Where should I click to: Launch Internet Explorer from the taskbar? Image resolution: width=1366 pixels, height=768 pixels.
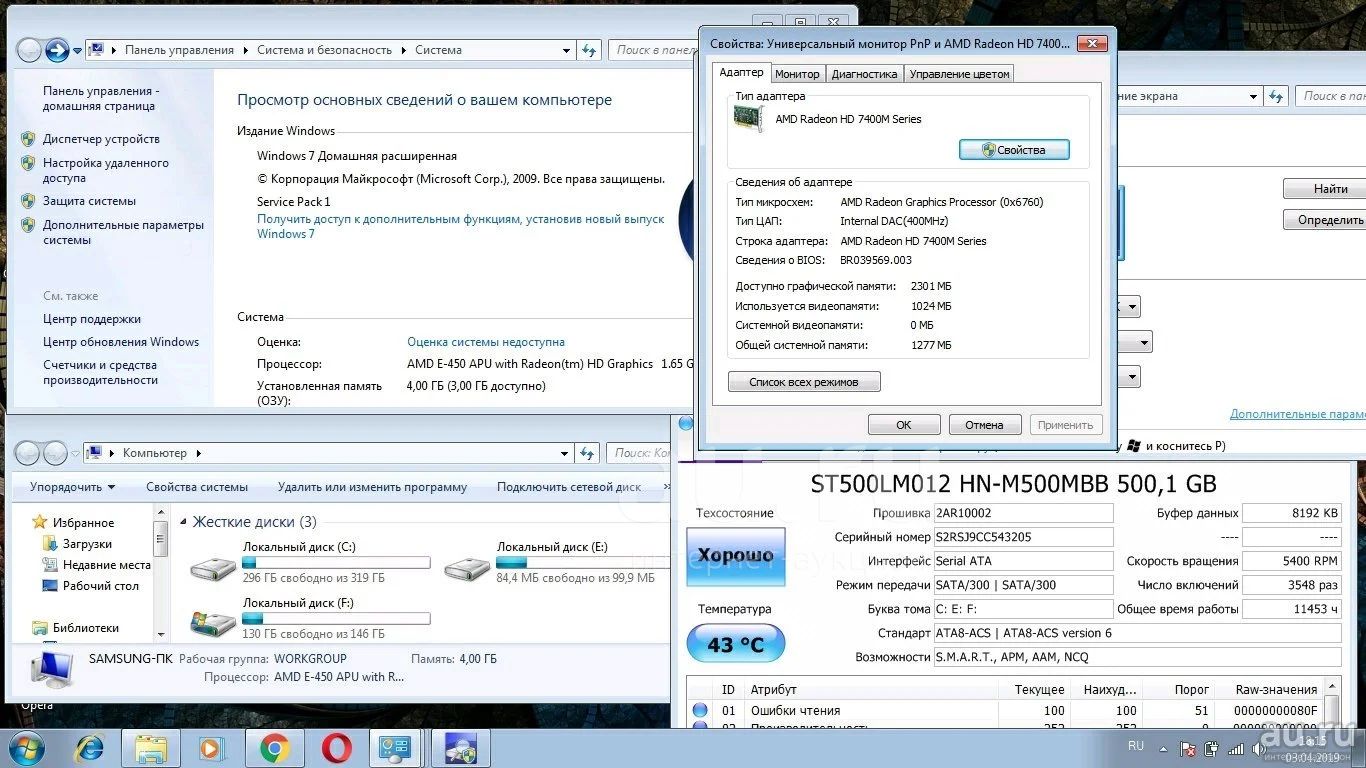tap(90, 748)
